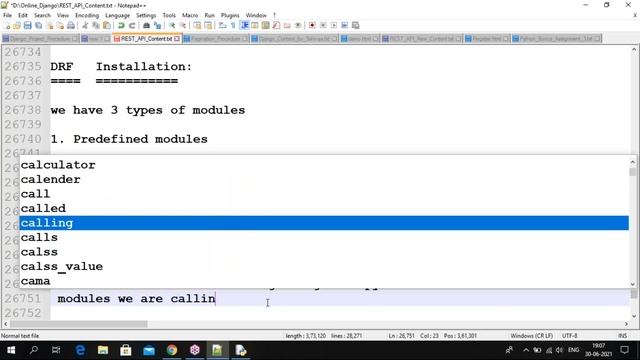
Task: Open the Search menu
Action: click(x=42, y=15)
